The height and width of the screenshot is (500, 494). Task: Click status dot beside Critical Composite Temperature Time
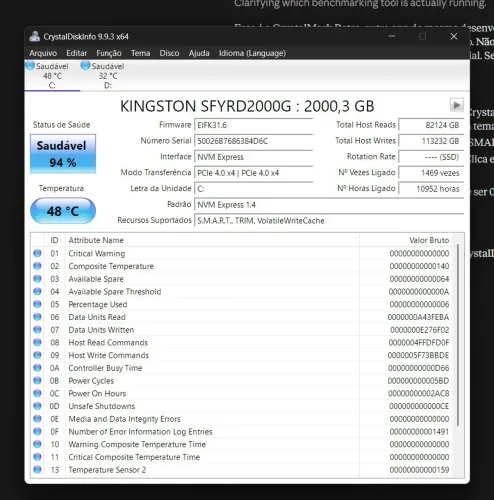(x=37, y=457)
